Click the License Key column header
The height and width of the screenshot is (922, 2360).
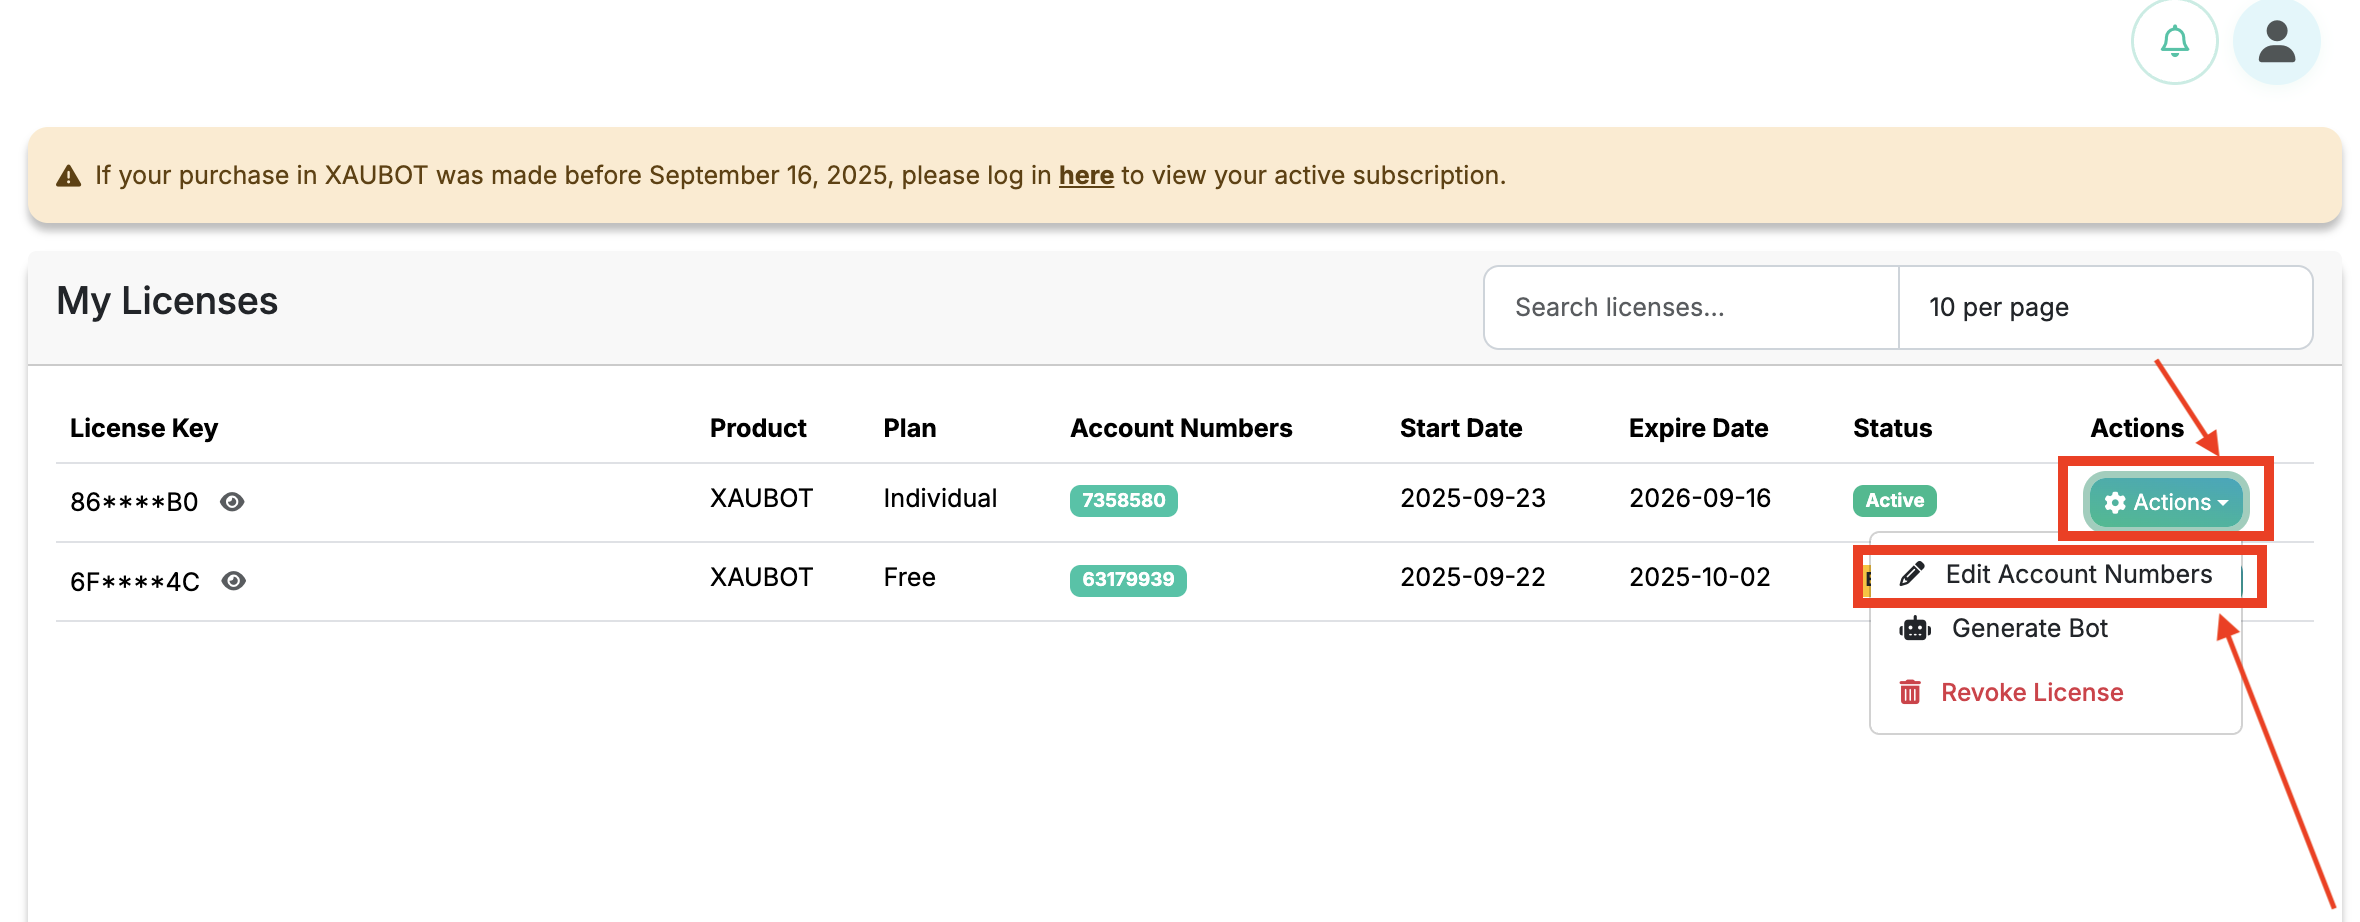pyautogui.click(x=144, y=428)
